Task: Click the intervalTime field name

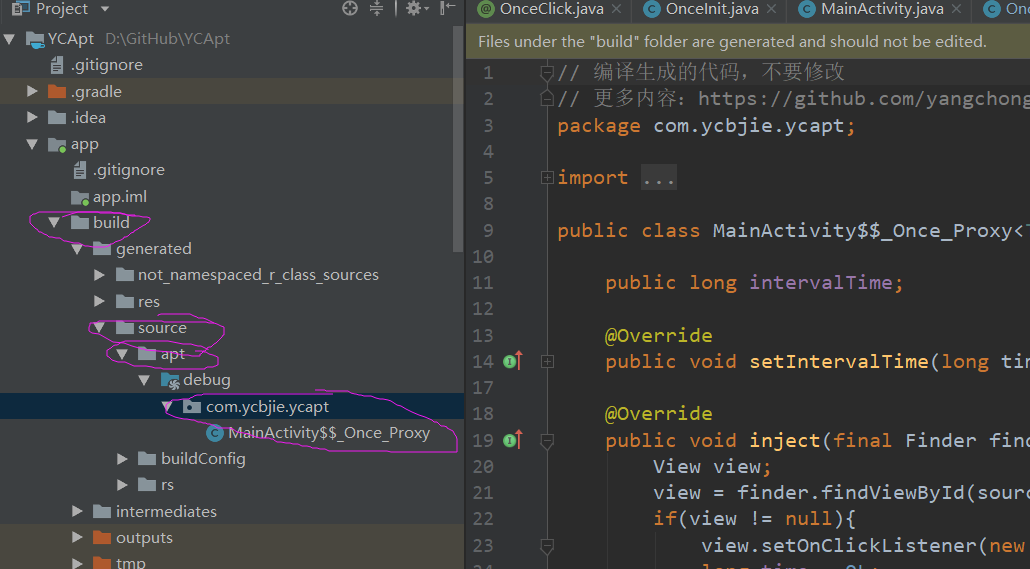Action: coord(820,283)
